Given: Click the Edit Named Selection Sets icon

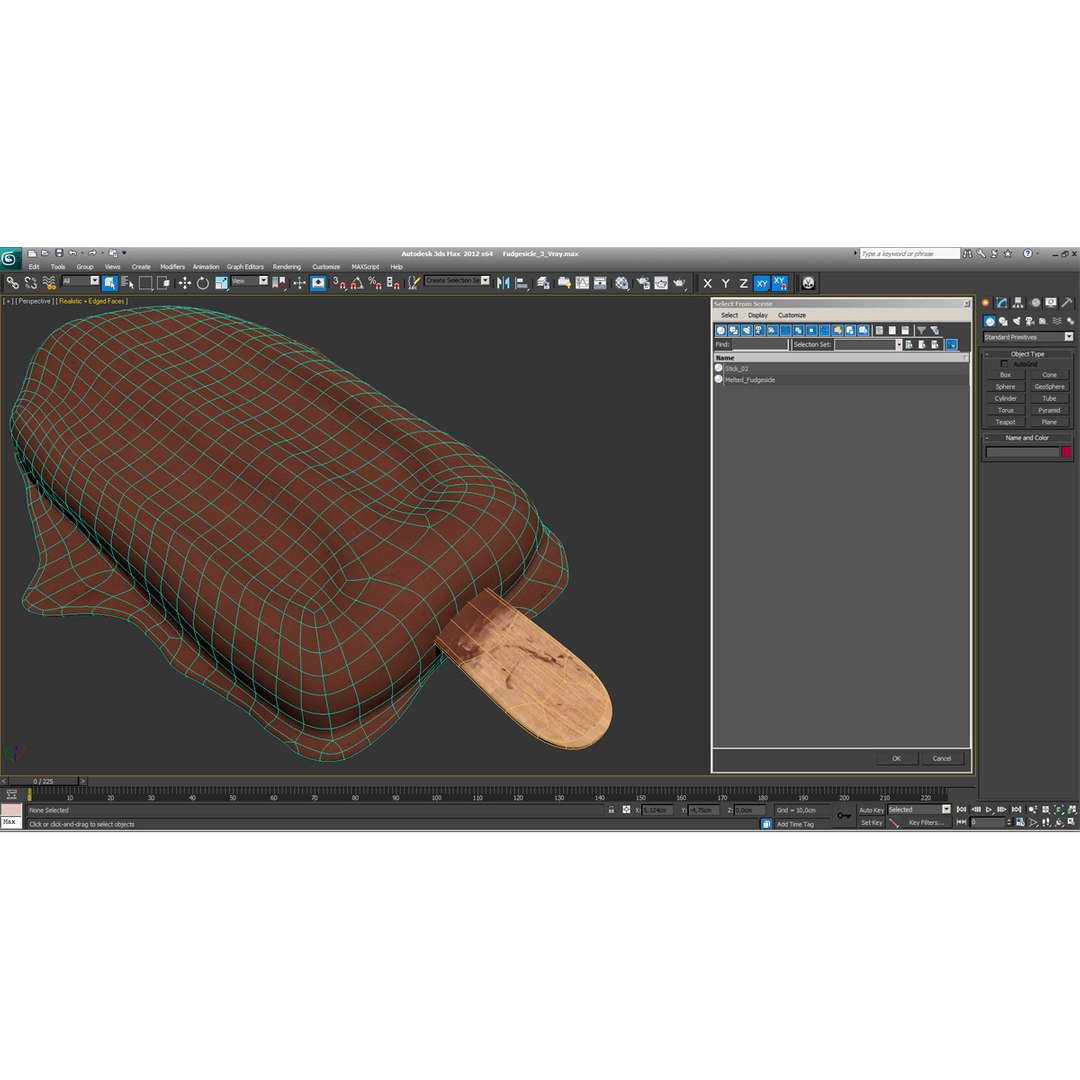Looking at the screenshot, I should [413, 283].
